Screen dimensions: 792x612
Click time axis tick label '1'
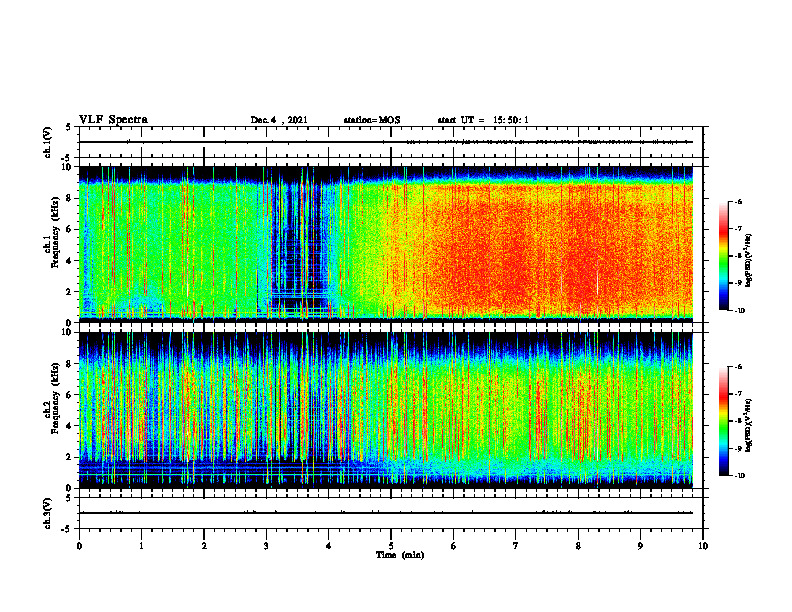point(141,546)
